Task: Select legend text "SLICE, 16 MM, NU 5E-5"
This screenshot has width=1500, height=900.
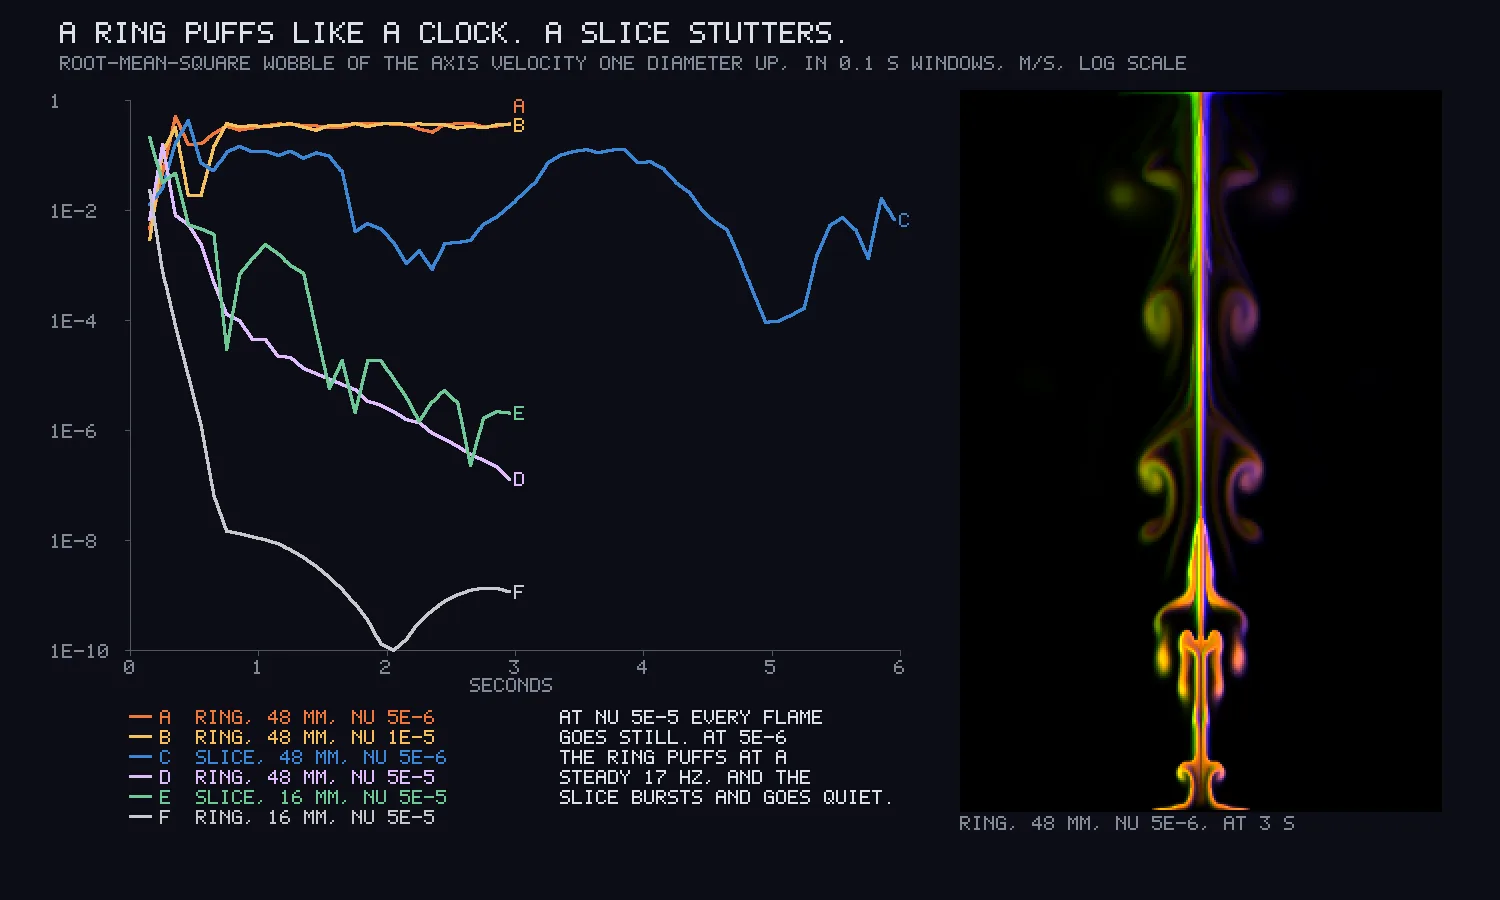Action: (321, 797)
